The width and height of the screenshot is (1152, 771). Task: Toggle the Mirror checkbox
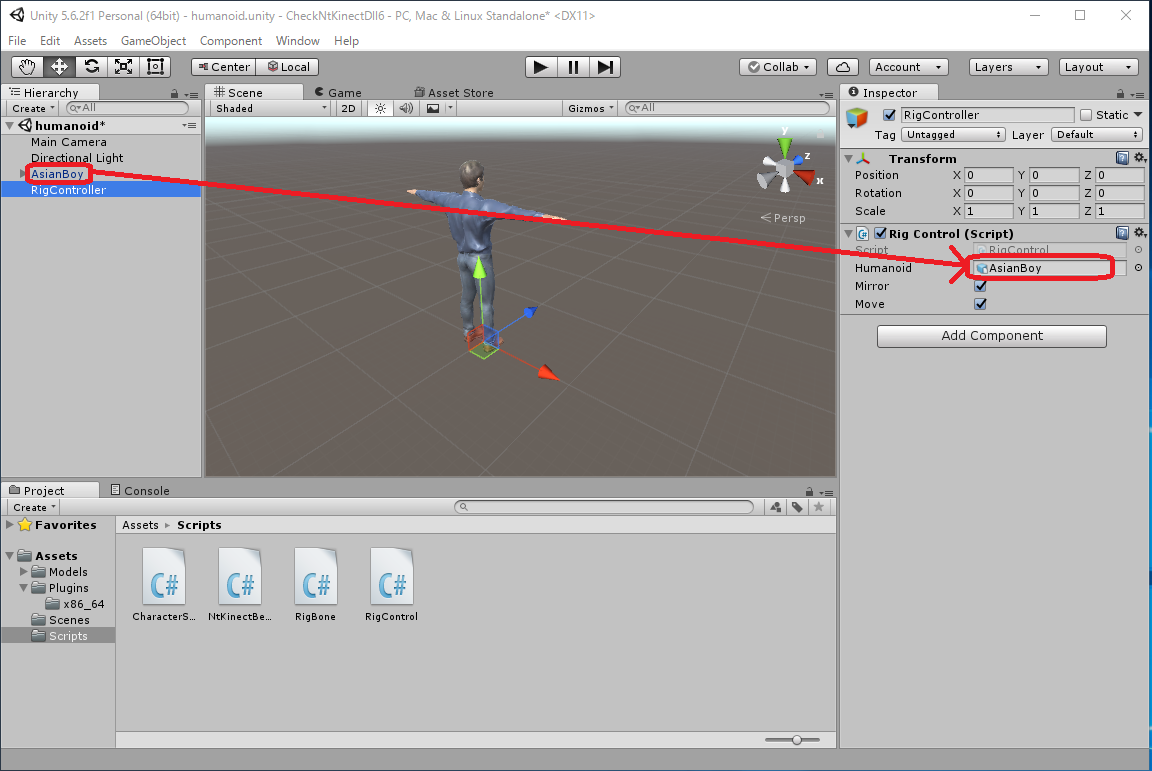point(980,286)
